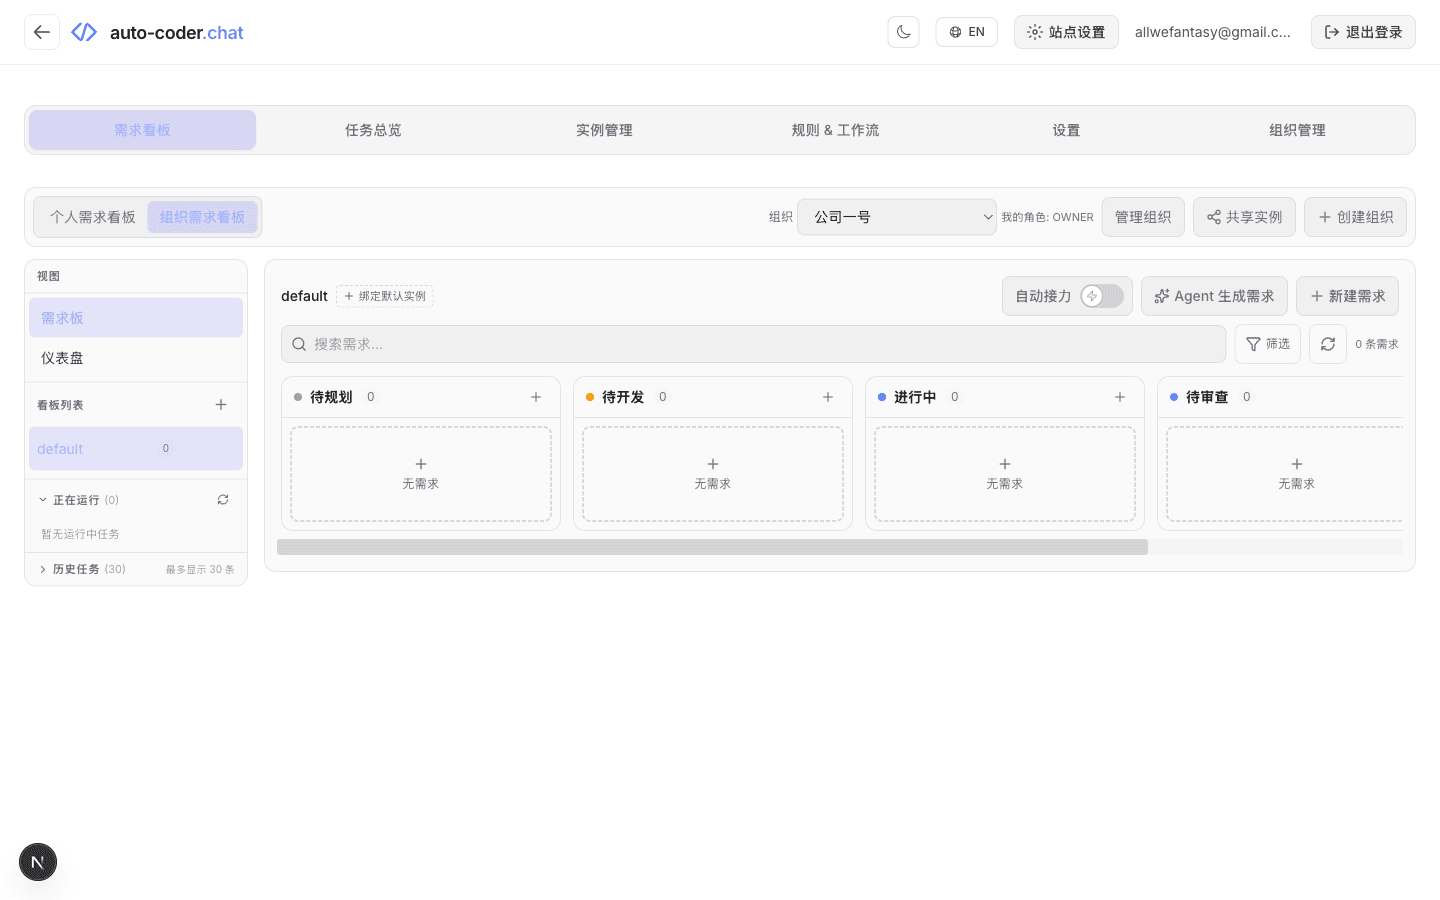Click the 新建需求 button
Viewport: 1440px width, 900px height.
pyautogui.click(x=1347, y=296)
